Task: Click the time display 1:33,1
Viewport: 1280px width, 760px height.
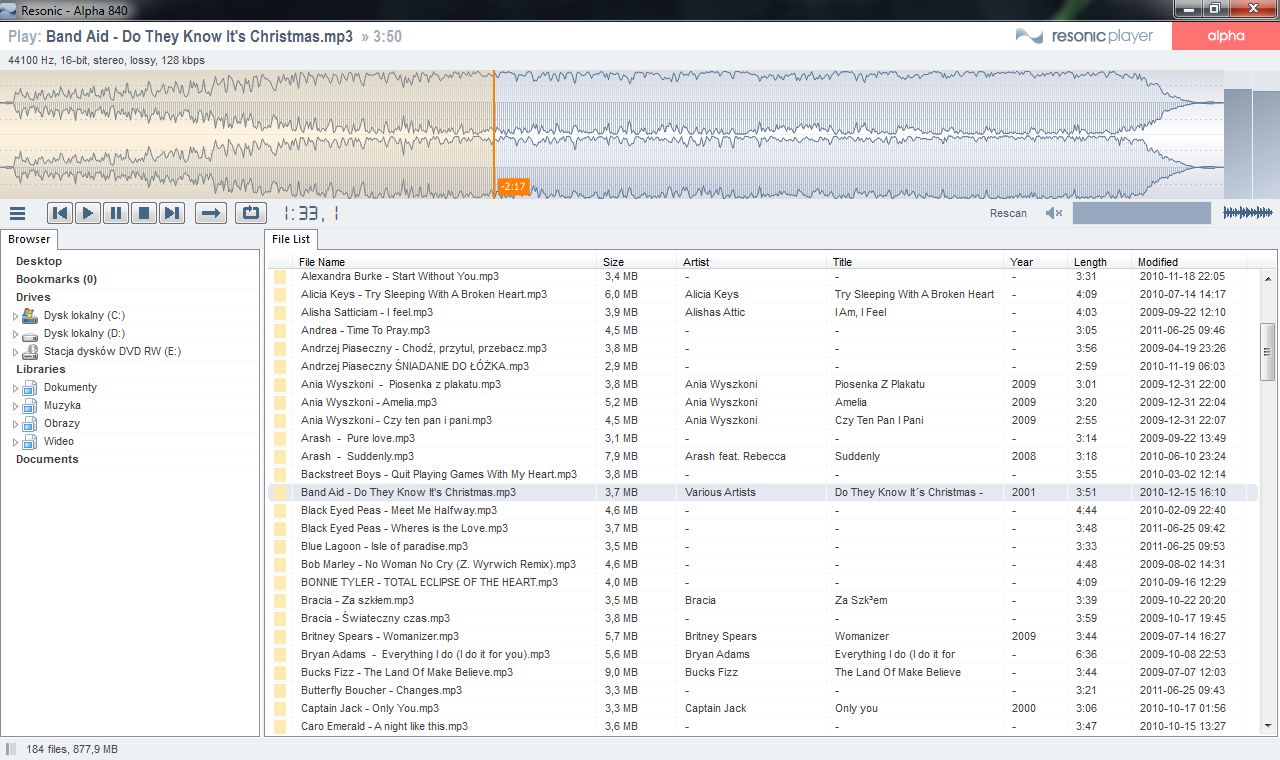Action: 311,213
